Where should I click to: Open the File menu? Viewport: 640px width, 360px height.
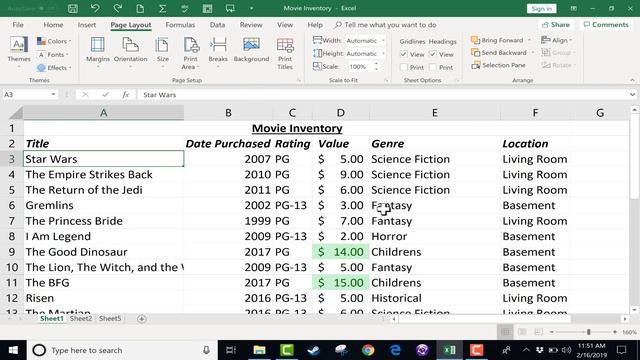tap(18, 25)
